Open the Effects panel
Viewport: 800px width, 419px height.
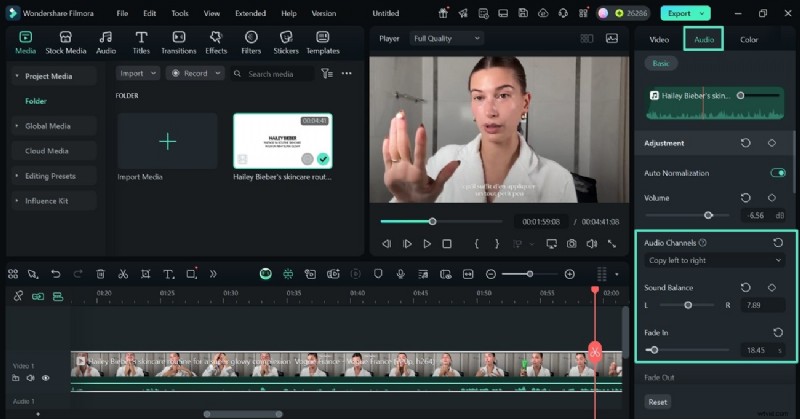pos(216,42)
